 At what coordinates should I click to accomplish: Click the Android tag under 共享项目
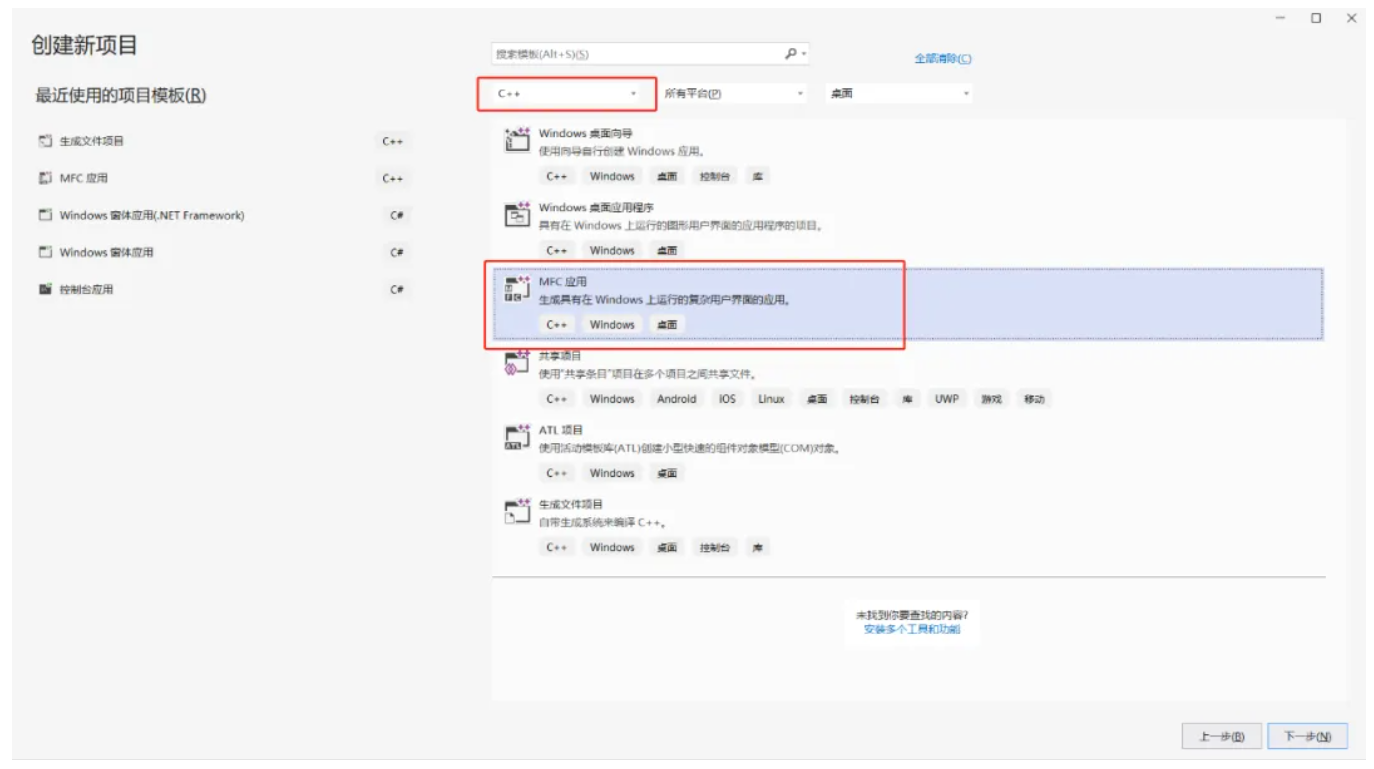pos(677,399)
